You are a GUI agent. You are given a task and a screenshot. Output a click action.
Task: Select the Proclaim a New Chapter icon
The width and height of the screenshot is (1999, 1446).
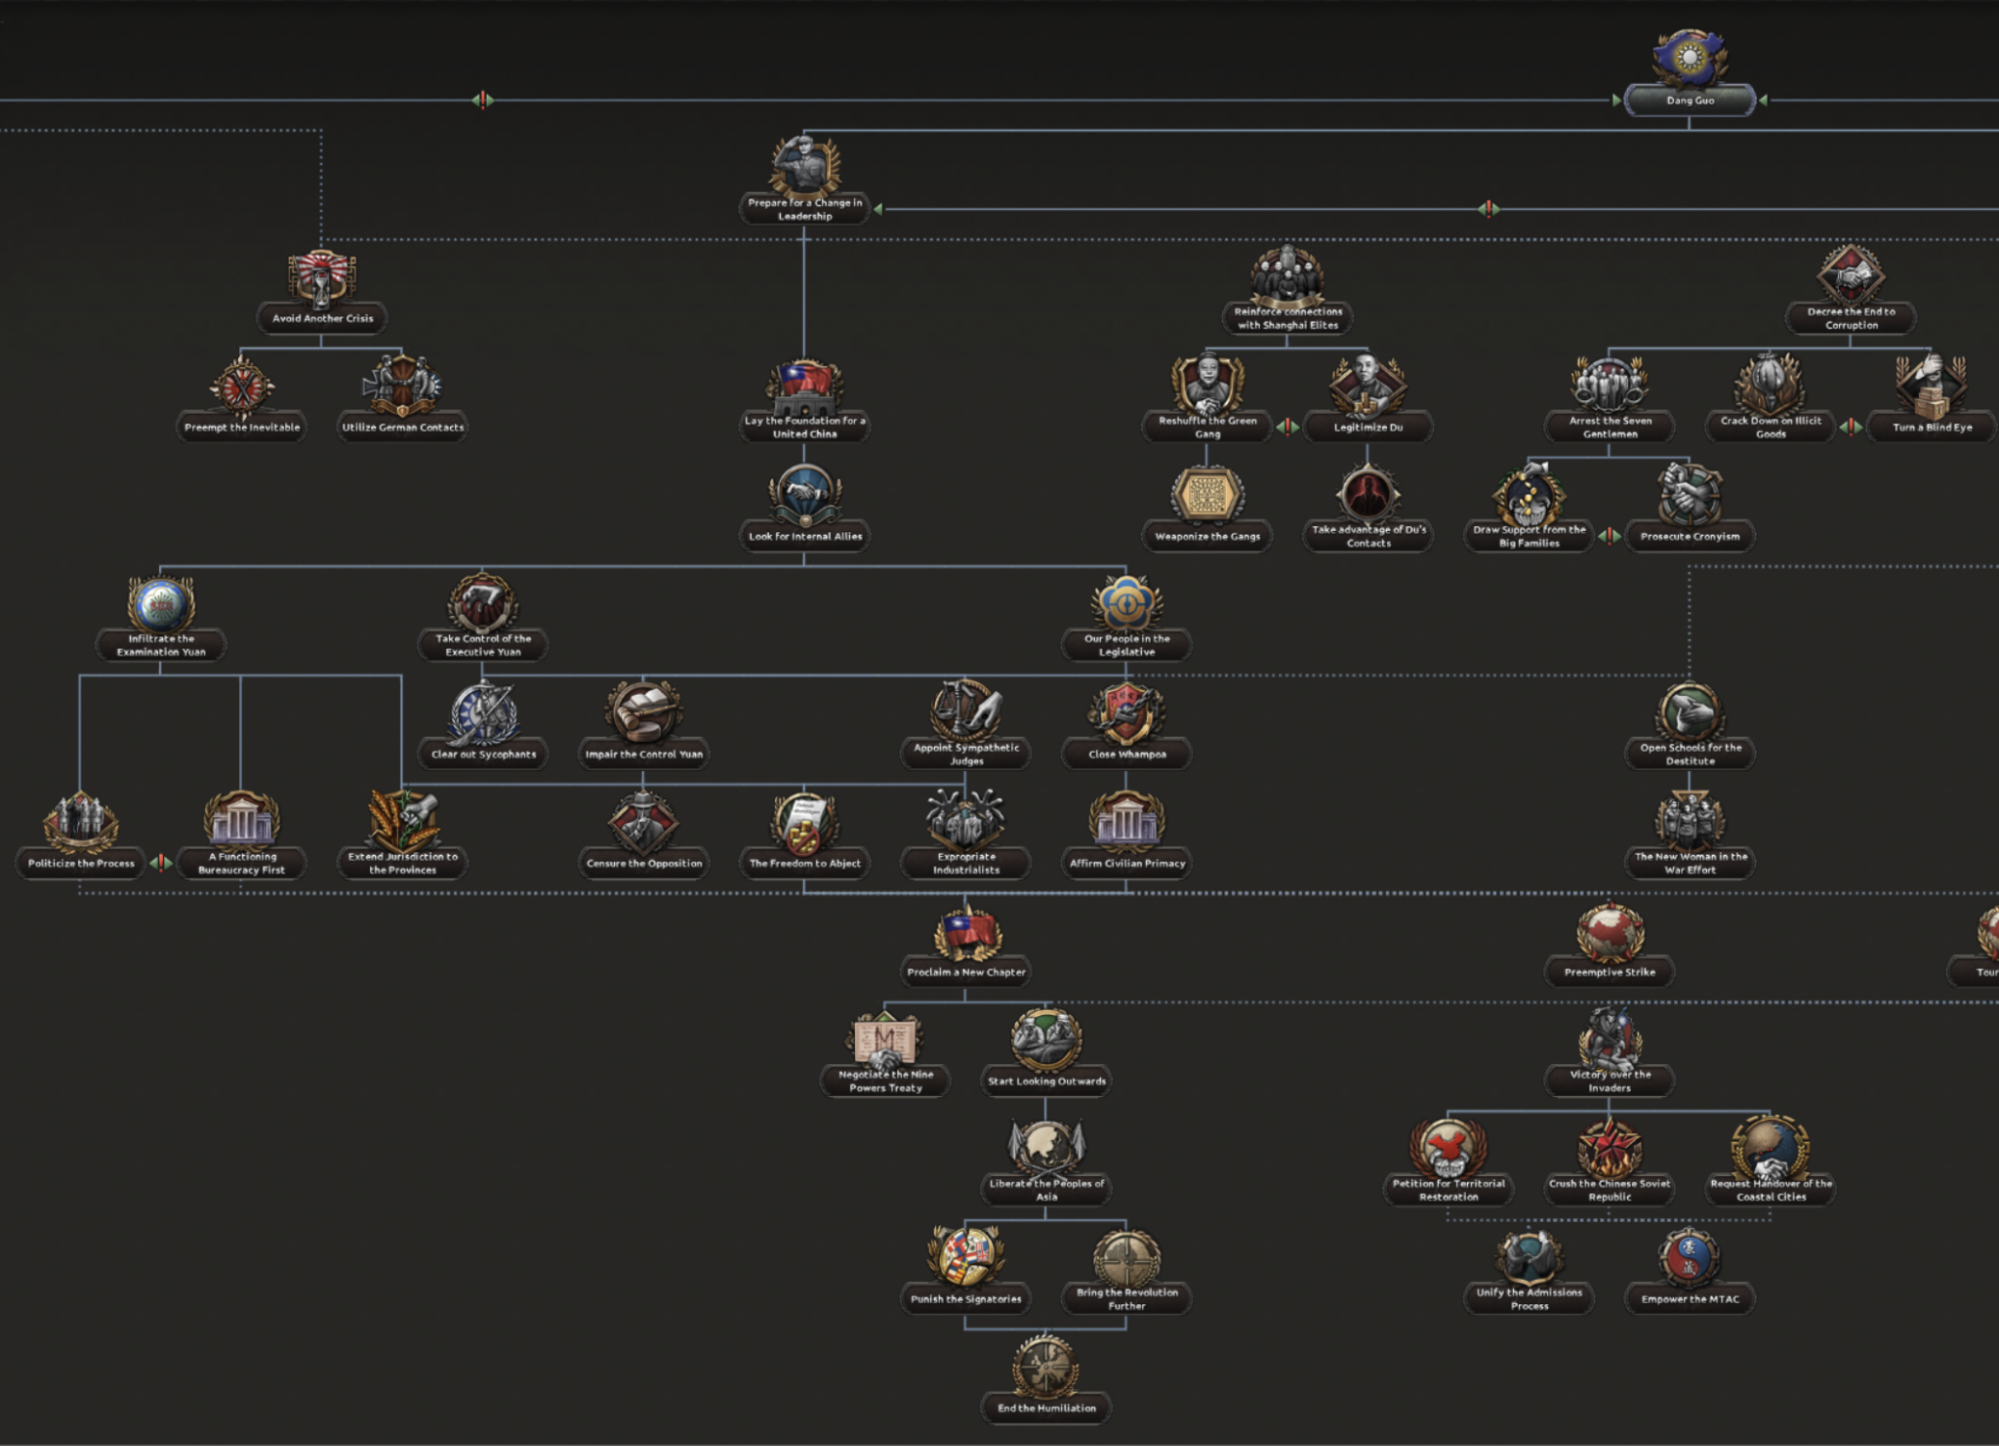coord(966,932)
